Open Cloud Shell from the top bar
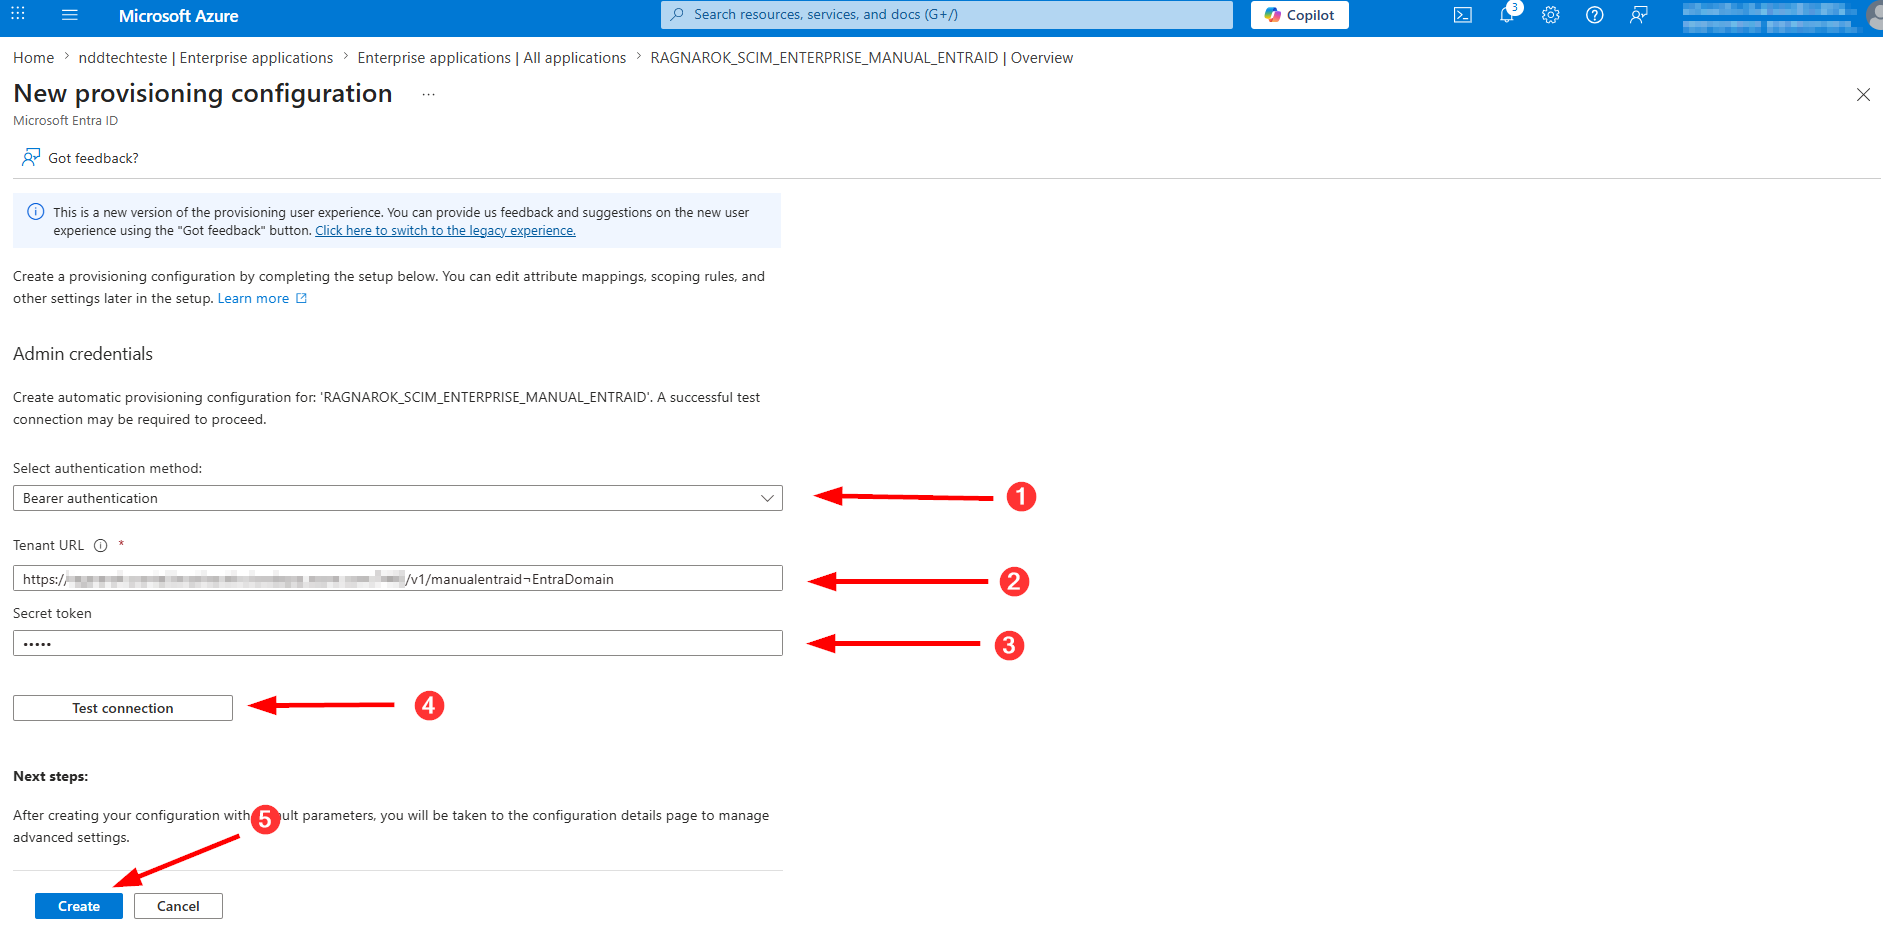 coord(1463,15)
